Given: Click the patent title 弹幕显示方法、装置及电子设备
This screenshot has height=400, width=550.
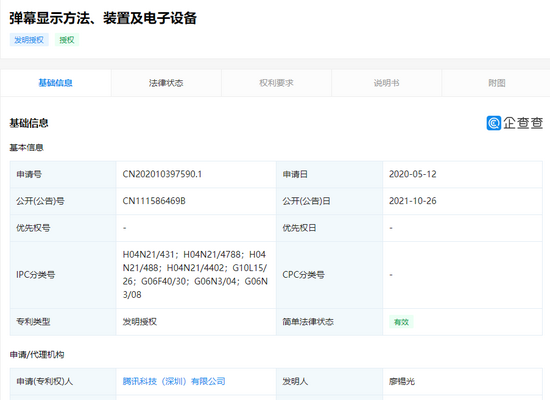Looking at the screenshot, I should click(x=103, y=18).
